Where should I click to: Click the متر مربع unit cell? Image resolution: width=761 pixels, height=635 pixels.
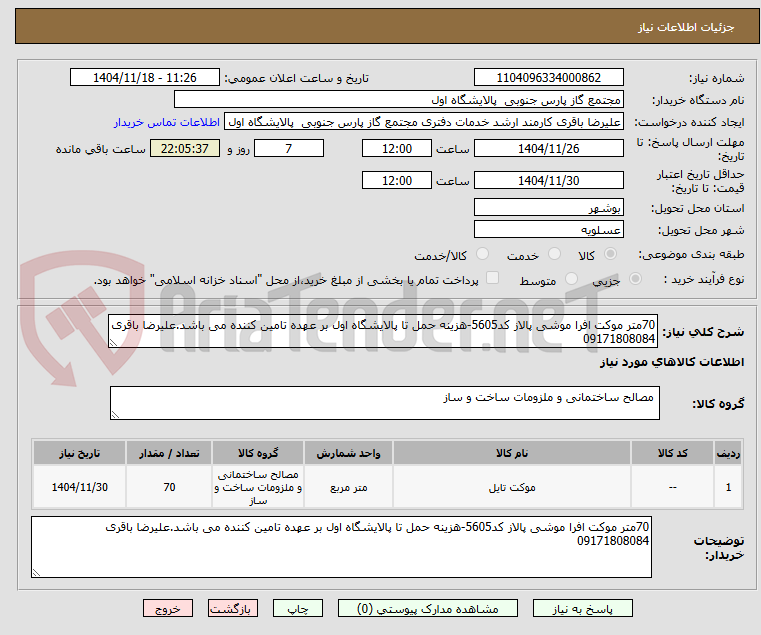[348, 487]
